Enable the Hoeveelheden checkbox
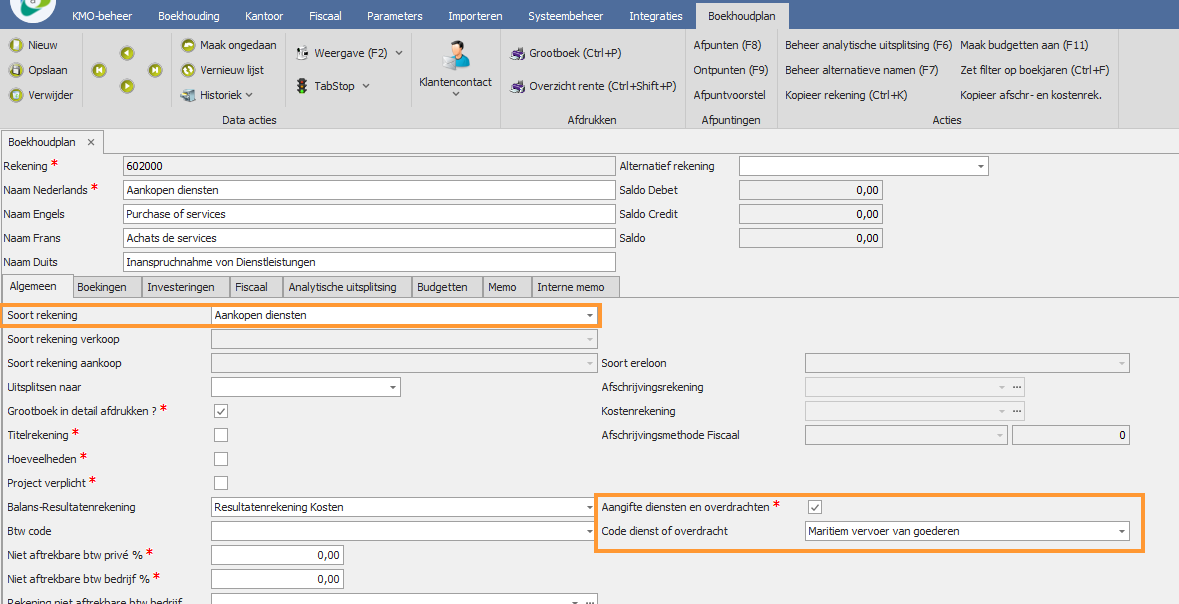1179x604 pixels. tap(221, 459)
